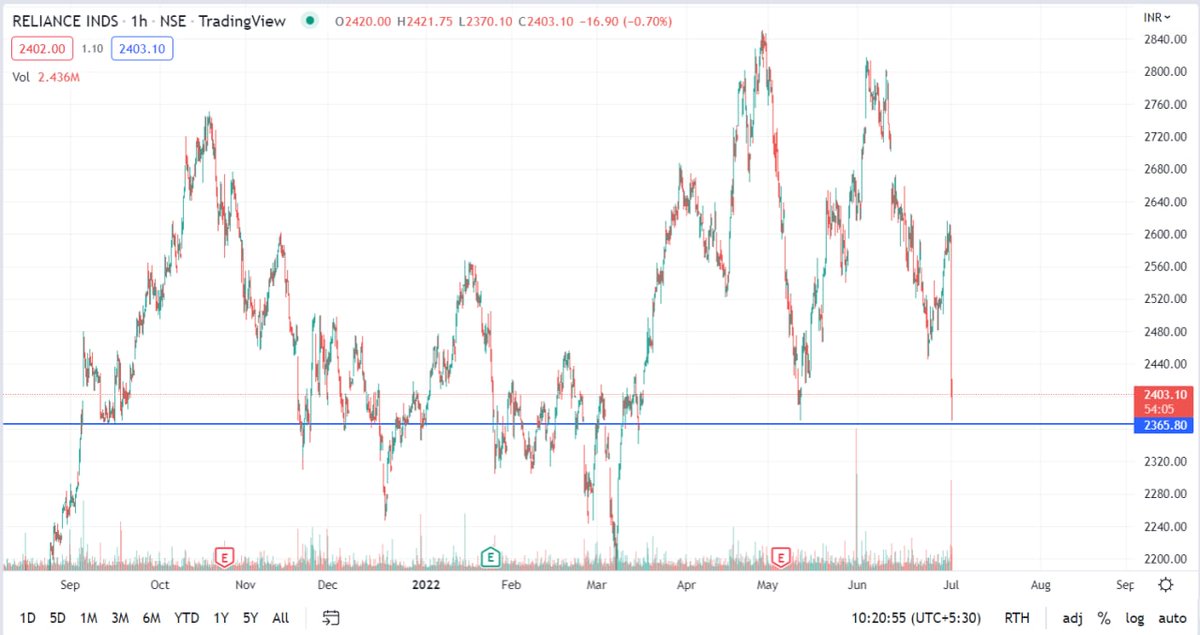Screen dimensions: 1200x635
Task: Select the 5D time range
Action: click(x=58, y=618)
